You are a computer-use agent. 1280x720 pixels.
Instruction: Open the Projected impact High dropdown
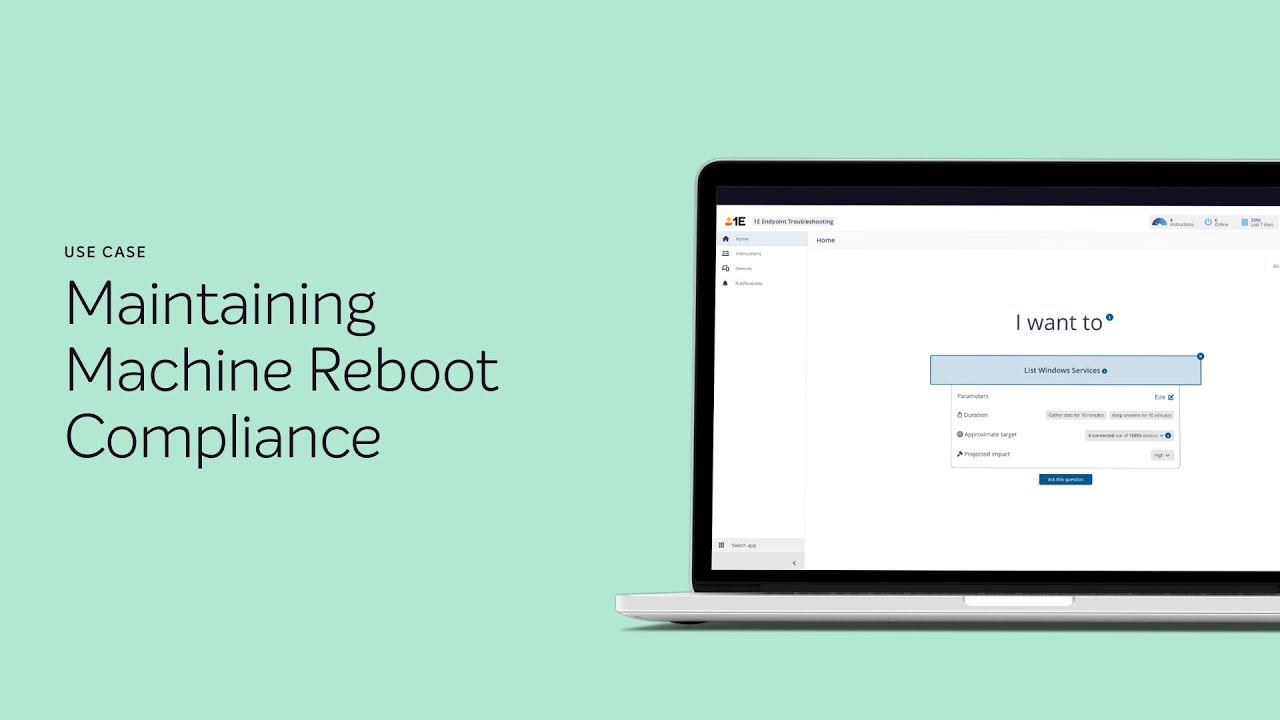[1162, 455]
